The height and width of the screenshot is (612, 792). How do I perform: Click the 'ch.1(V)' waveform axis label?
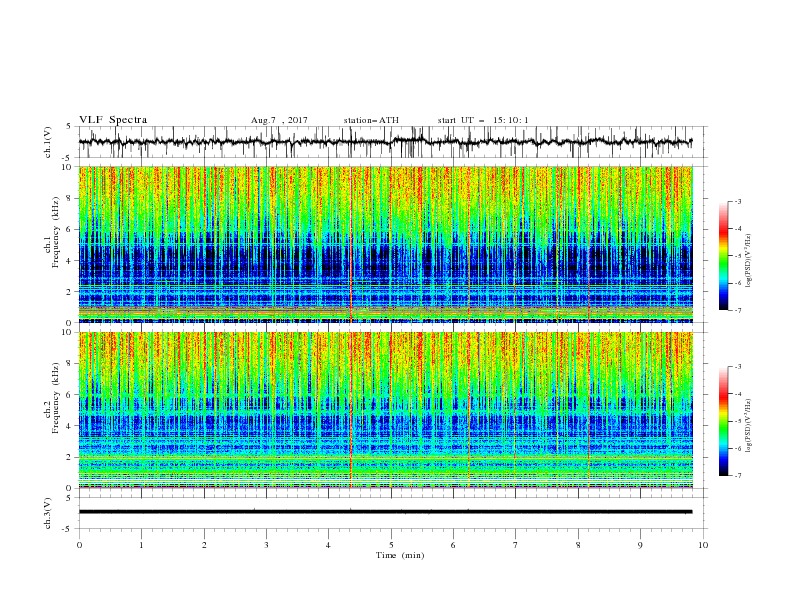pos(48,142)
